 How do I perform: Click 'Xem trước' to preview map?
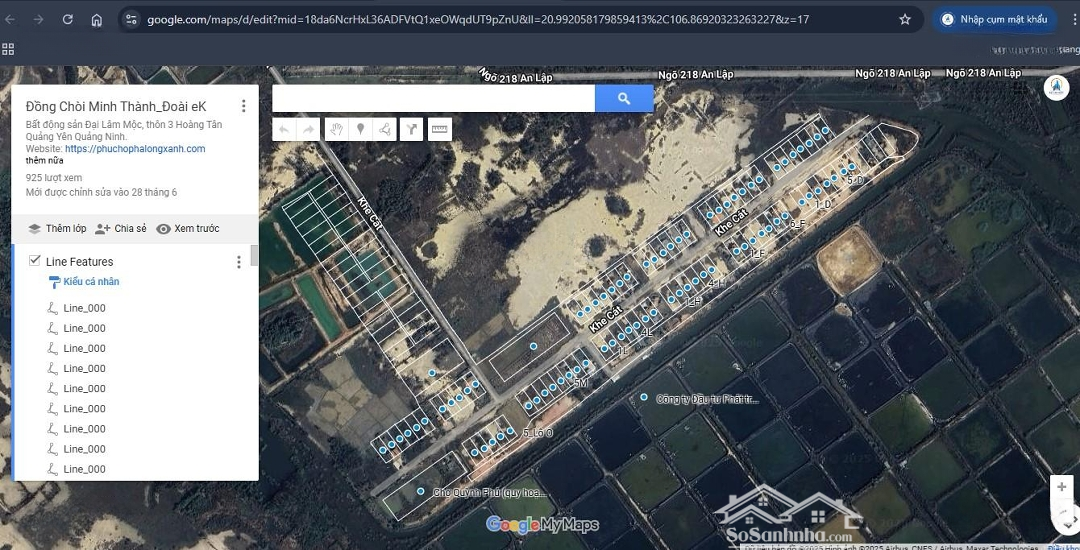[x=187, y=229]
